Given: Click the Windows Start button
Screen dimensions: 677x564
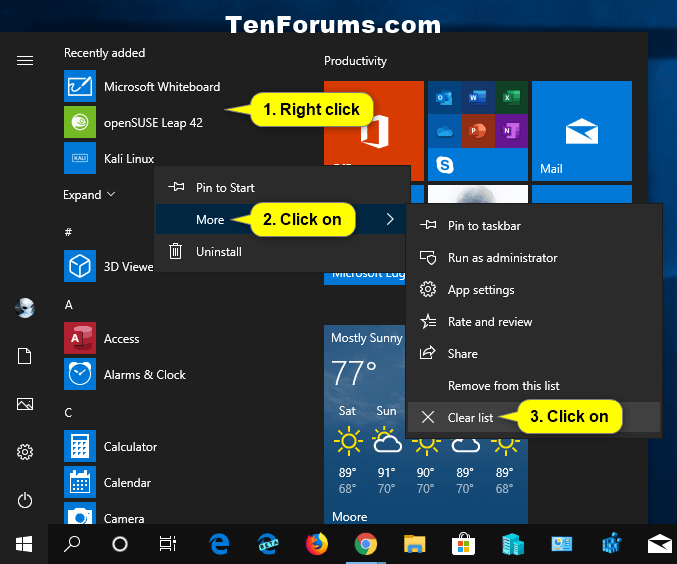Looking at the screenshot, I should [24, 544].
